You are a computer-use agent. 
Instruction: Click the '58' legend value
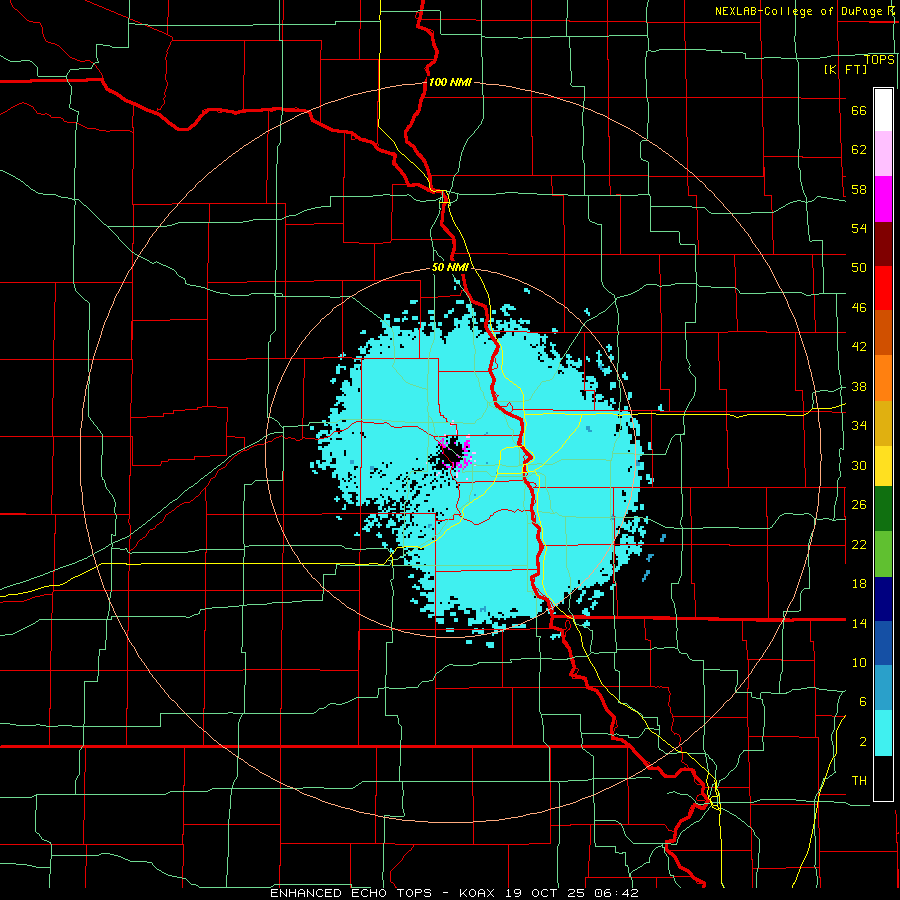[x=859, y=189]
